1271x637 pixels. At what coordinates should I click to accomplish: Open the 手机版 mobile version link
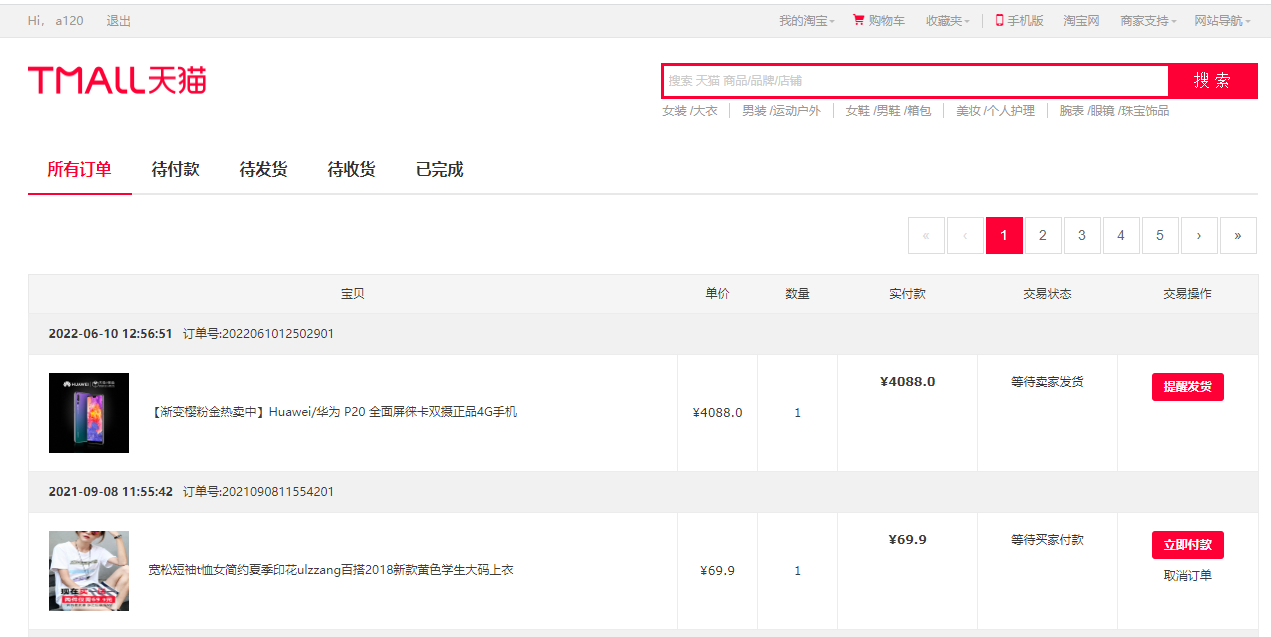tap(1019, 20)
